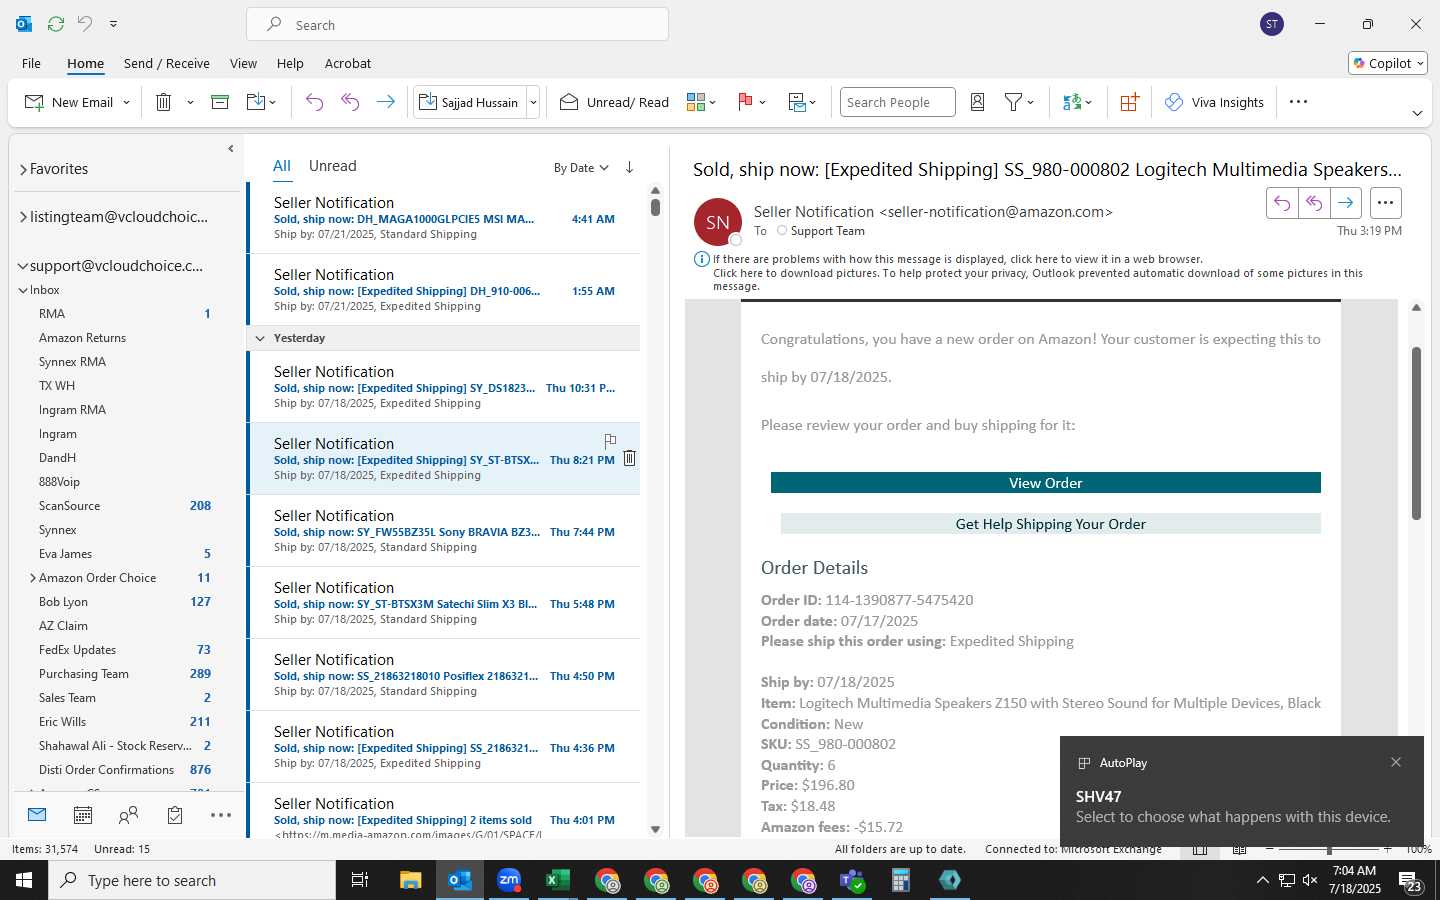
Task: Open the By Date sort dropdown
Action: (x=581, y=168)
